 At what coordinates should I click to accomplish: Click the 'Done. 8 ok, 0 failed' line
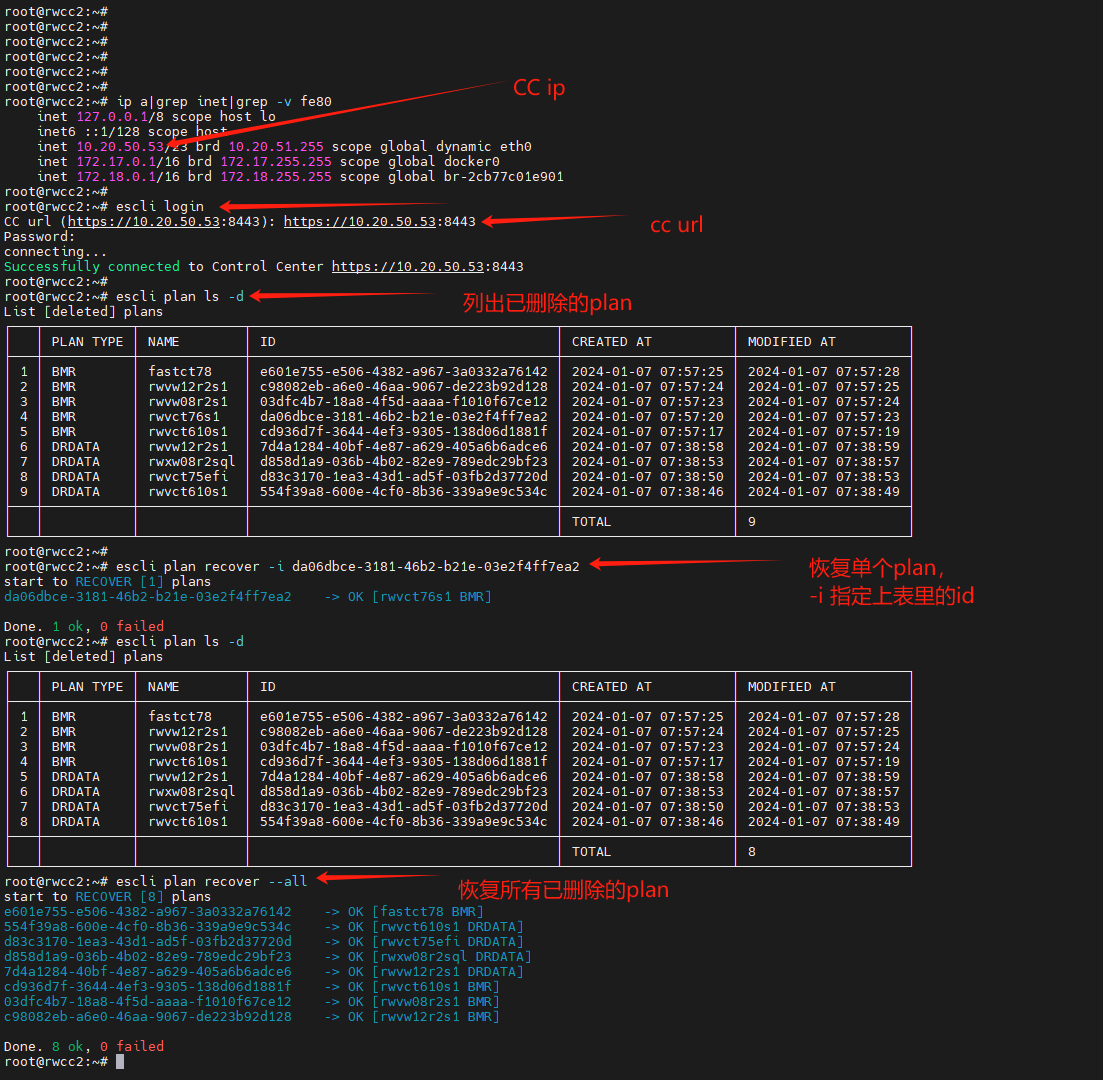pyautogui.click(x=84, y=1046)
